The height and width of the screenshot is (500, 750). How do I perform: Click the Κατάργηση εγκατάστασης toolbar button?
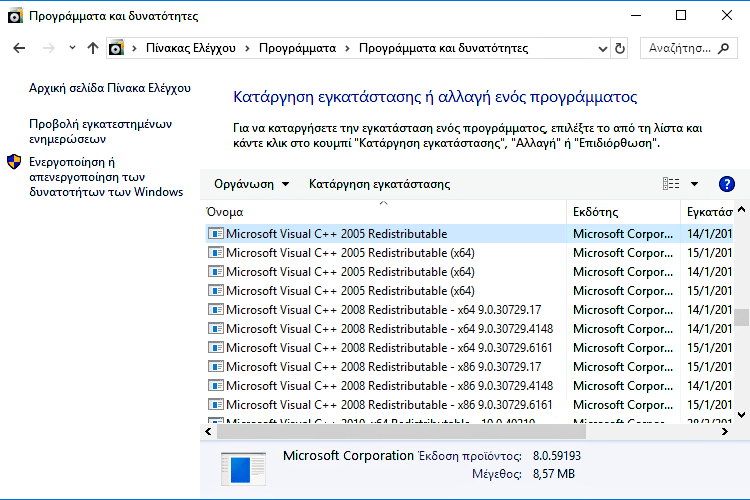click(x=379, y=184)
